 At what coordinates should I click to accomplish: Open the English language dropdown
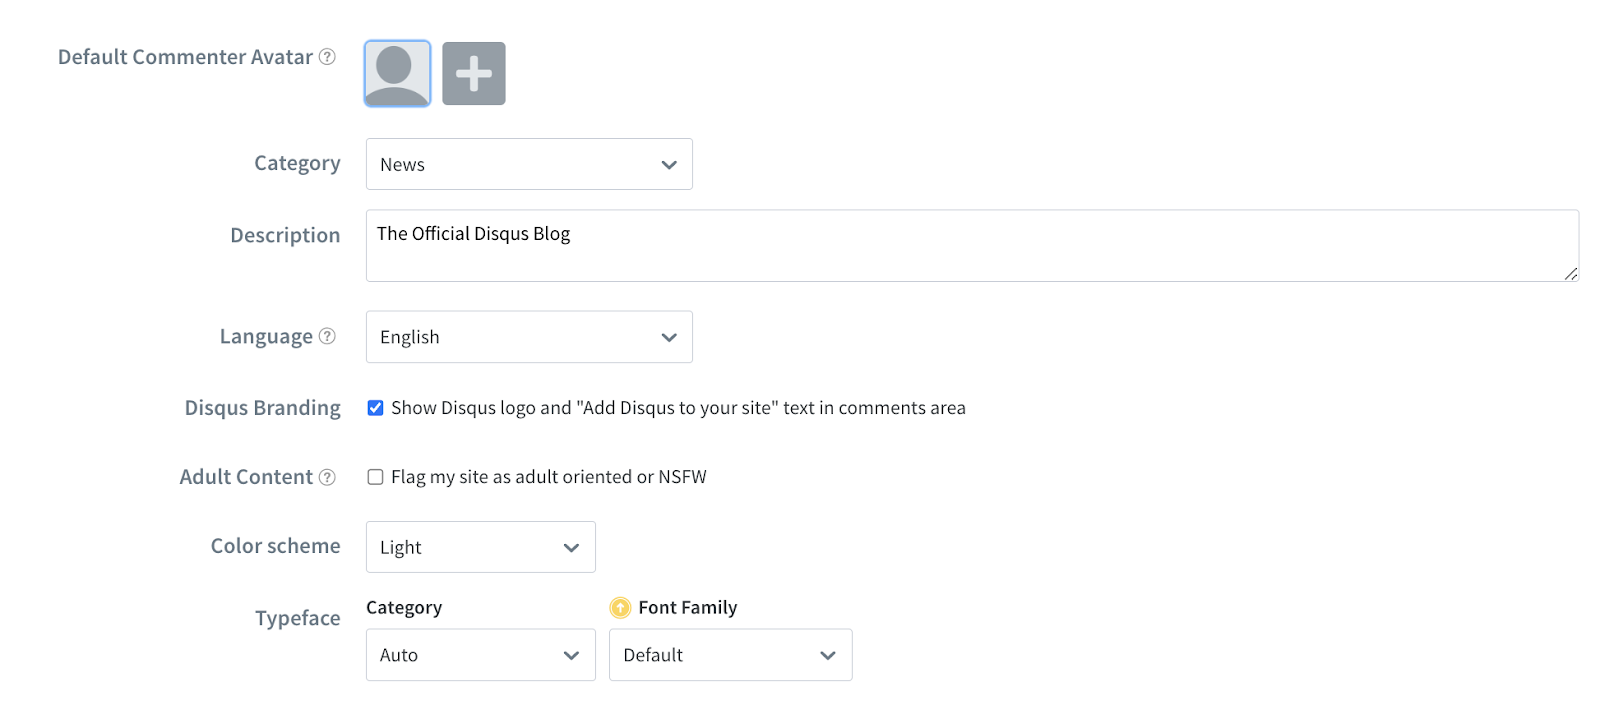point(529,337)
